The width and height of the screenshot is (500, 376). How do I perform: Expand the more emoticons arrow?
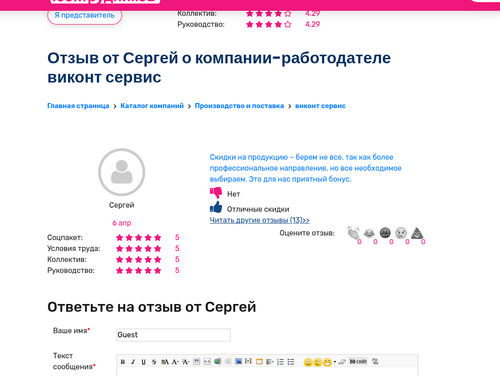335,362
